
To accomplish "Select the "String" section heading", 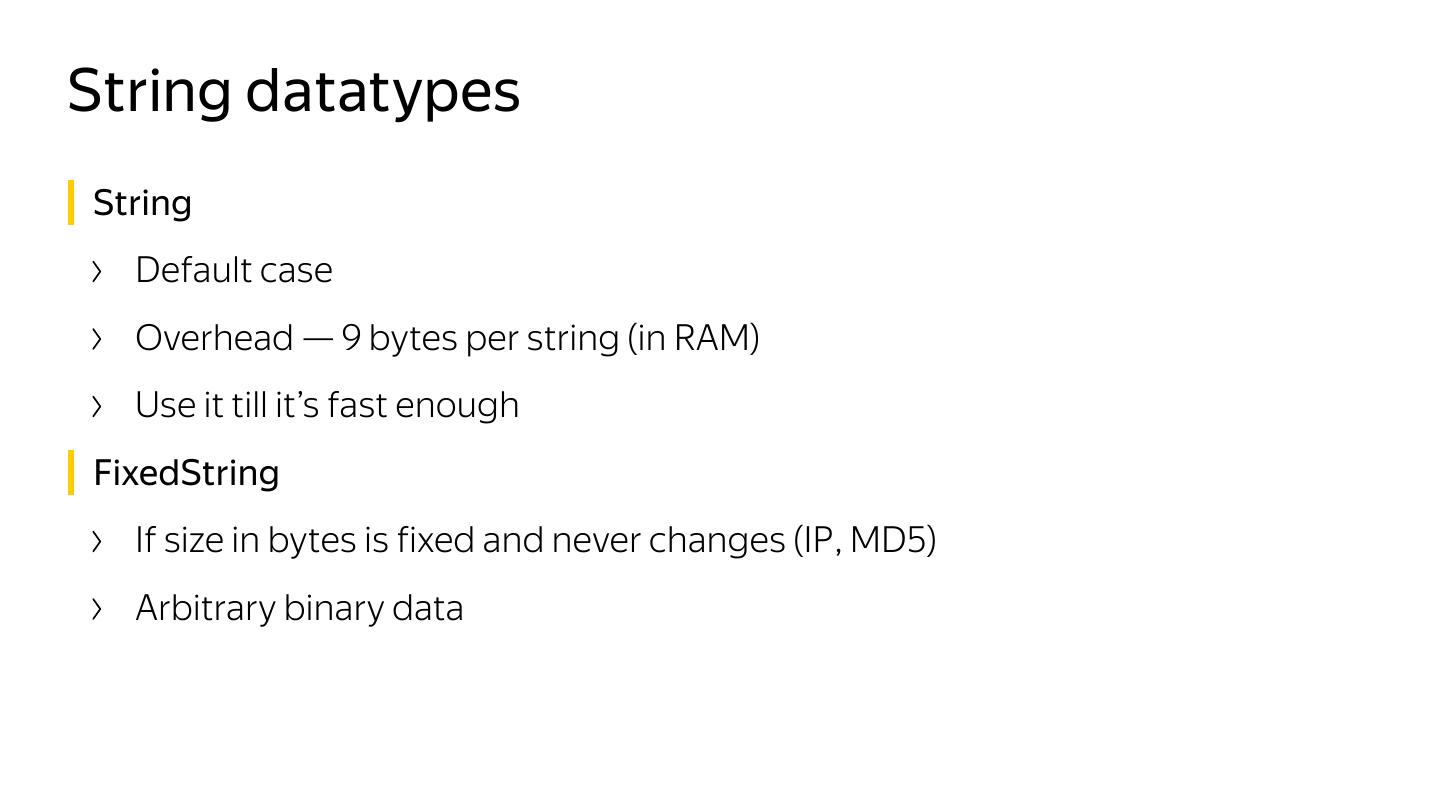I will pyautogui.click(x=142, y=203).
